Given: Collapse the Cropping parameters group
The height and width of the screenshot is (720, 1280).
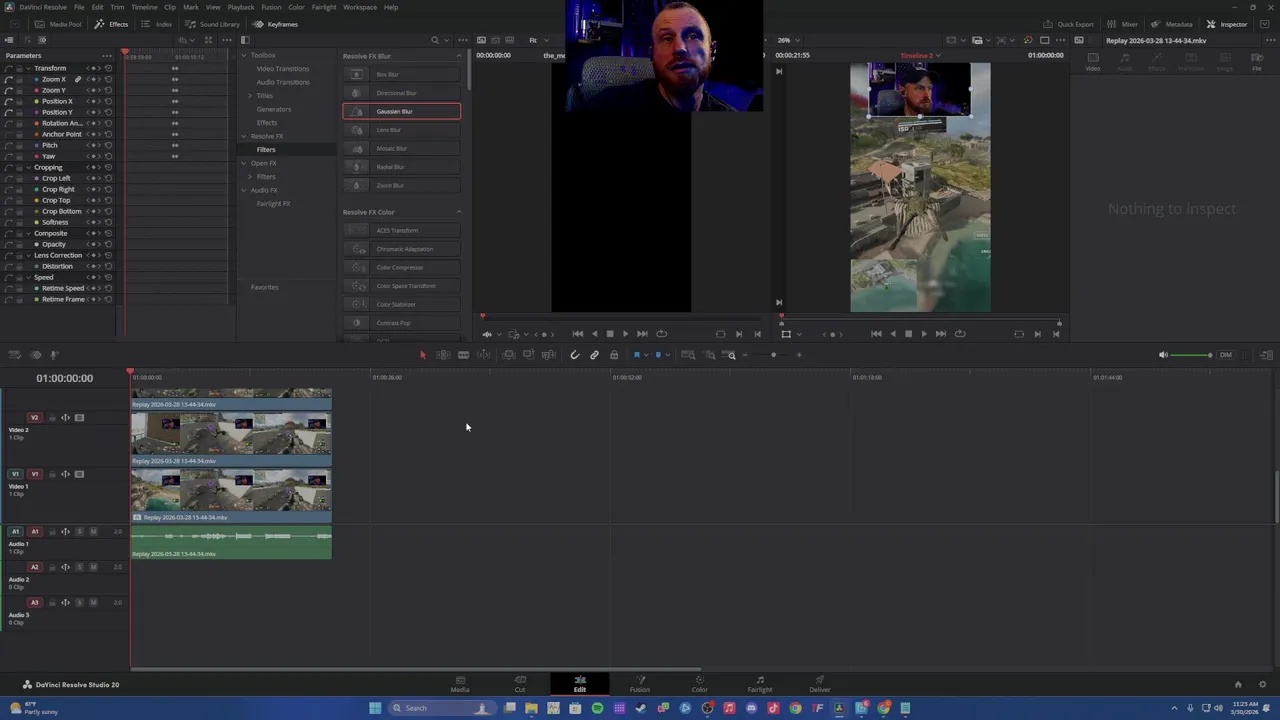Looking at the screenshot, I should point(29,167).
